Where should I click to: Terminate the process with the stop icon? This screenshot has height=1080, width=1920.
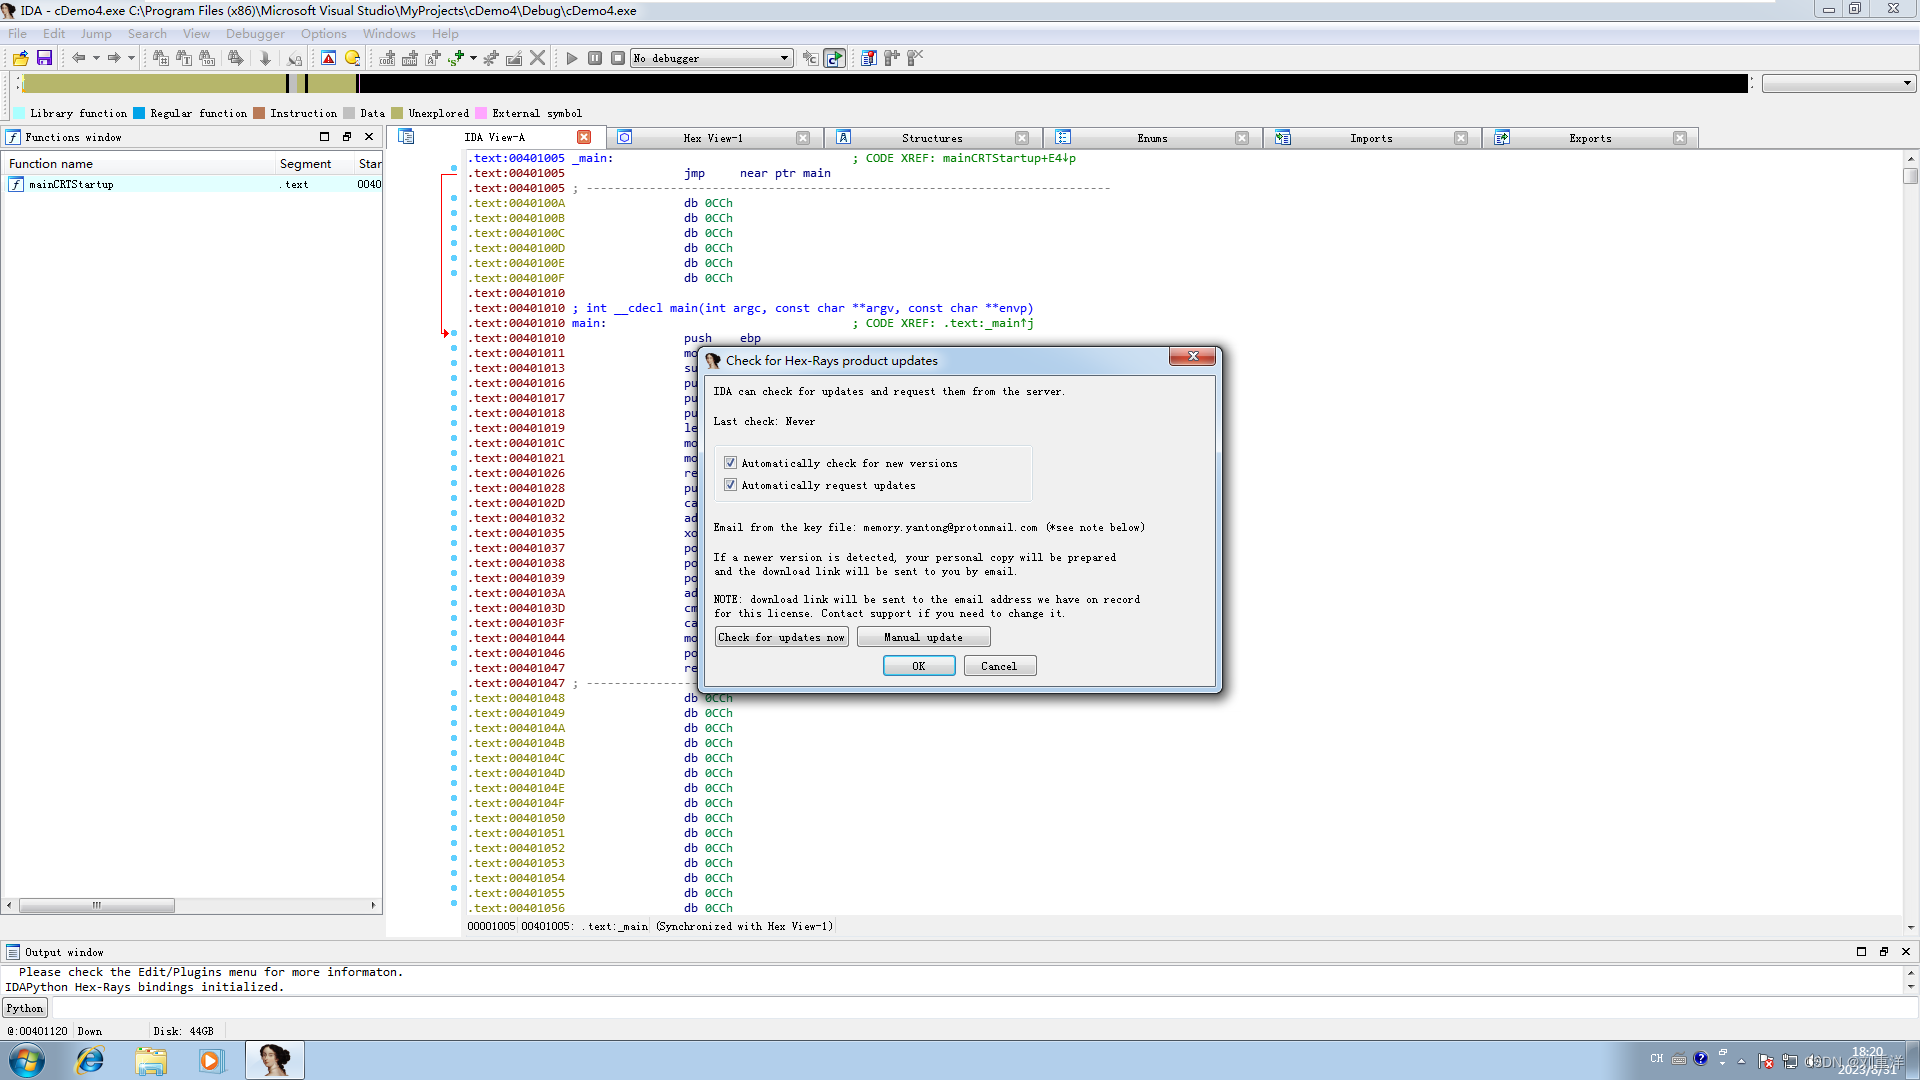coord(618,58)
